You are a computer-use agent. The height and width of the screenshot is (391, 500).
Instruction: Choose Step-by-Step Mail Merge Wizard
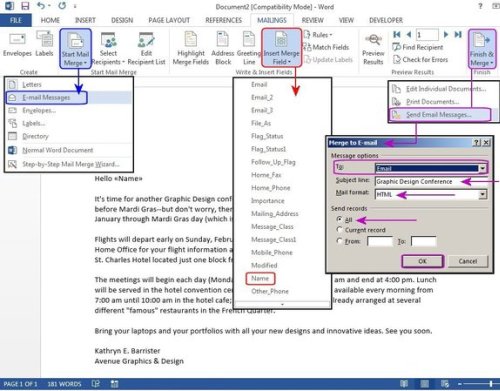coord(69,164)
